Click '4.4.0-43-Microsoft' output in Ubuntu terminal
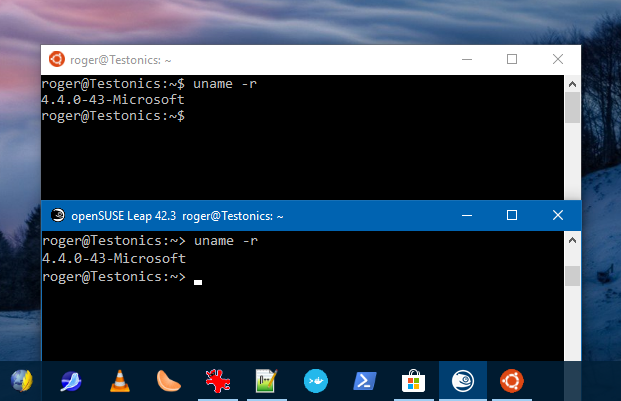 click(x=113, y=100)
